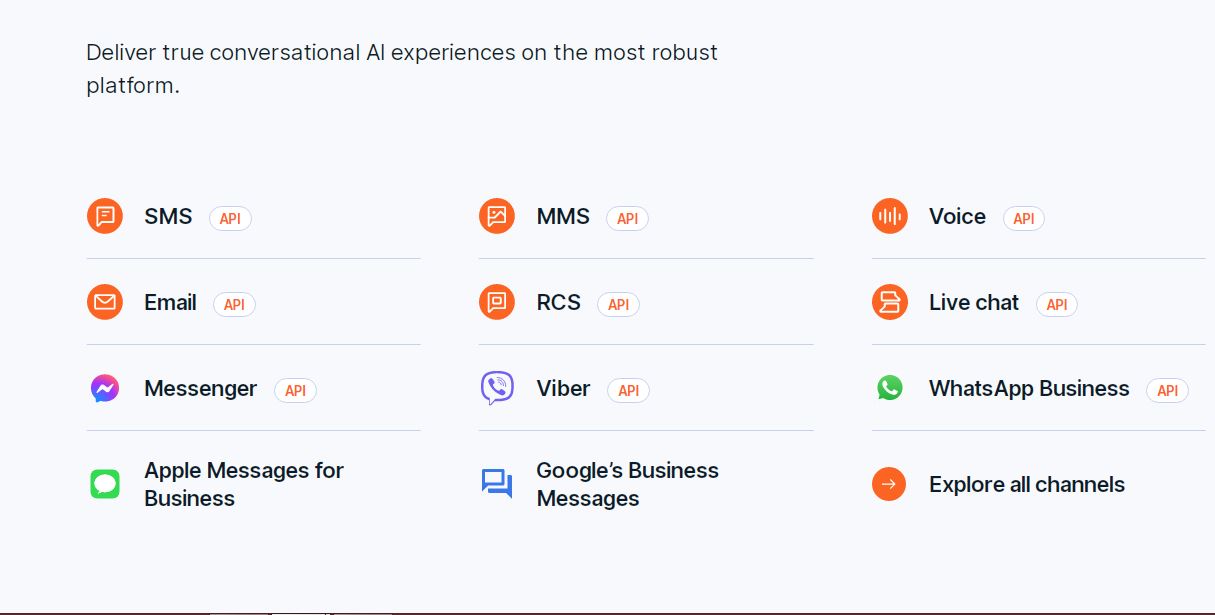Click the Facebook Messenger icon
This screenshot has width=1215, height=615.
(104, 389)
